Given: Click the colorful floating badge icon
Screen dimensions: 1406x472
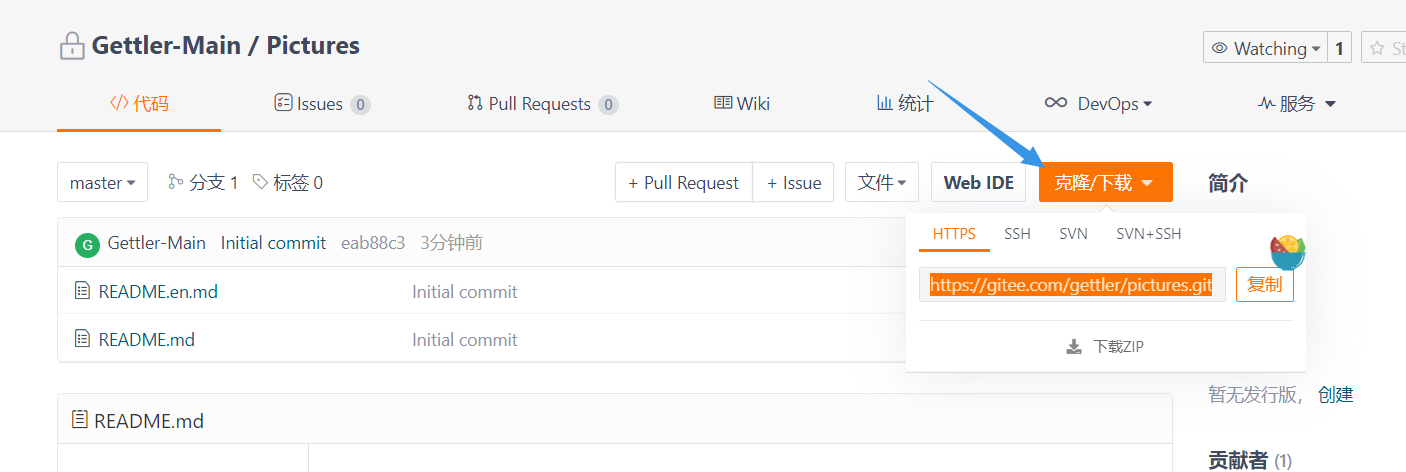Looking at the screenshot, I should tap(1288, 252).
